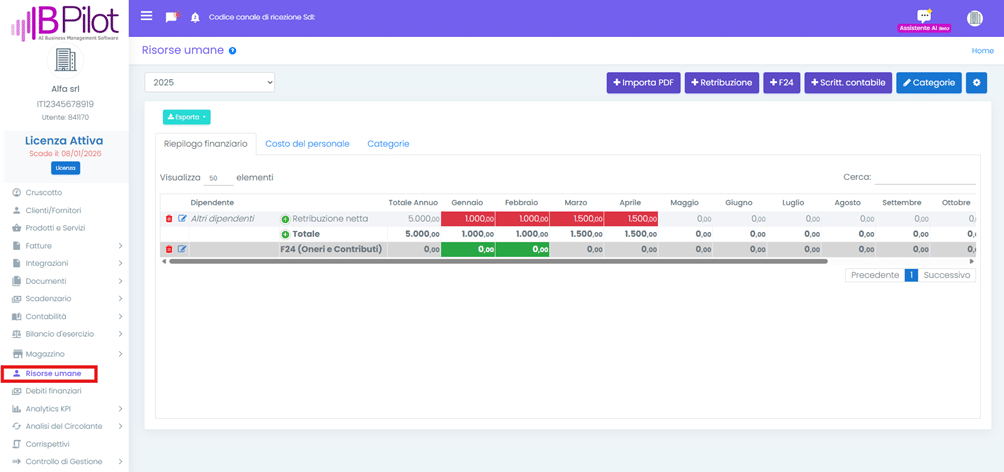
Task: Click the help icon next to Risorse umane
Action: [232, 51]
